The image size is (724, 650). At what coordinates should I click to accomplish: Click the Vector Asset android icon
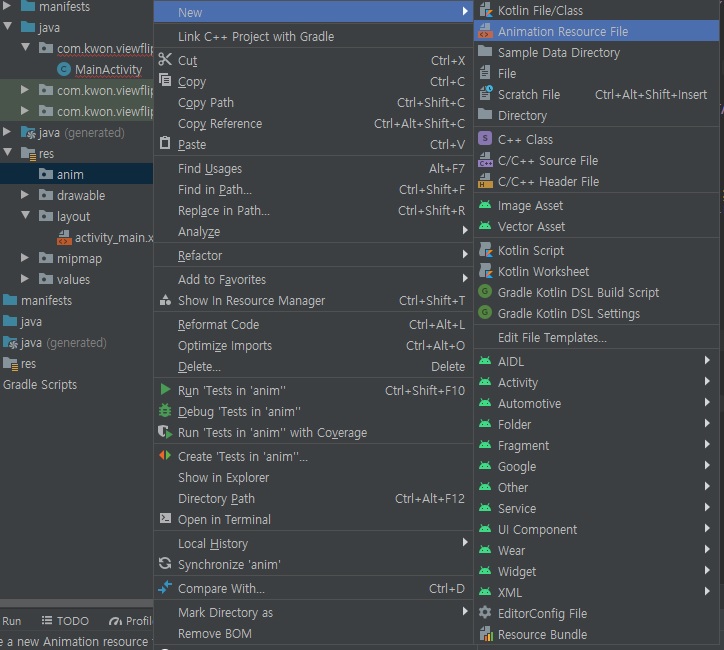coord(485,226)
